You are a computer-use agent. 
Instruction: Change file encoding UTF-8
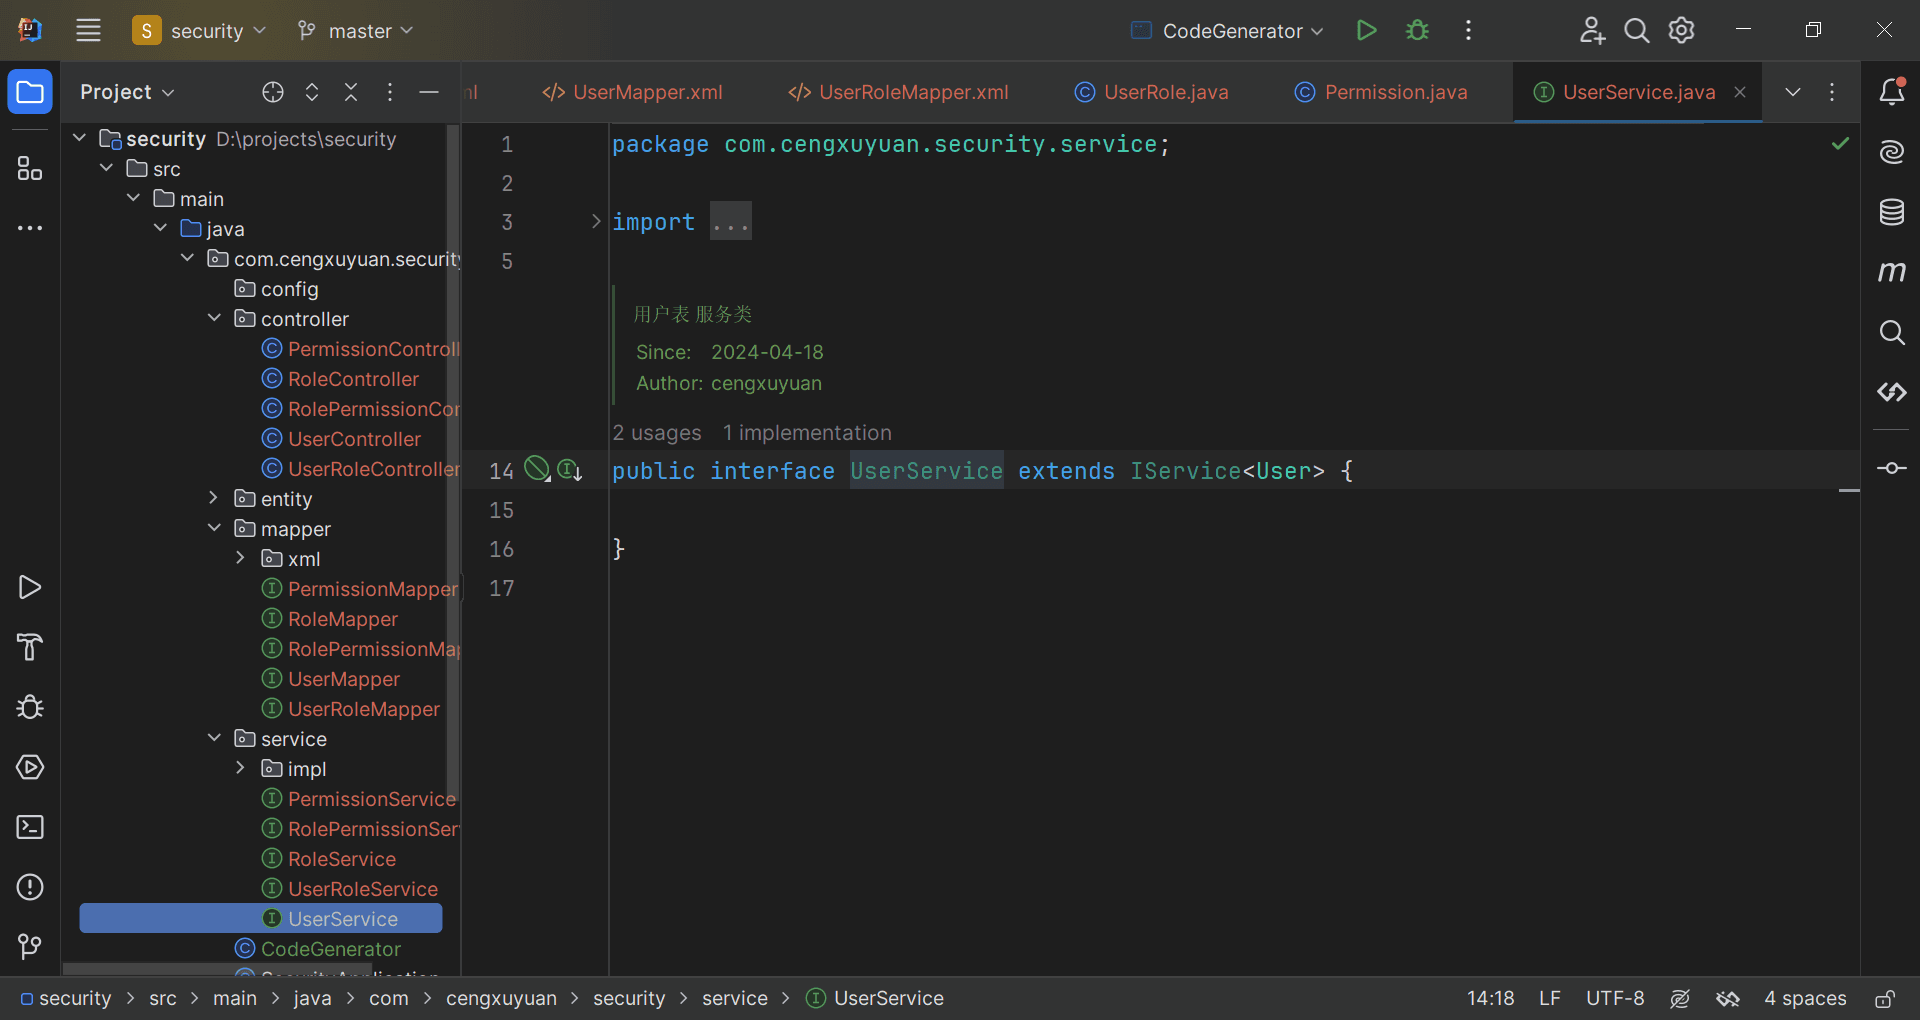pos(1615,998)
